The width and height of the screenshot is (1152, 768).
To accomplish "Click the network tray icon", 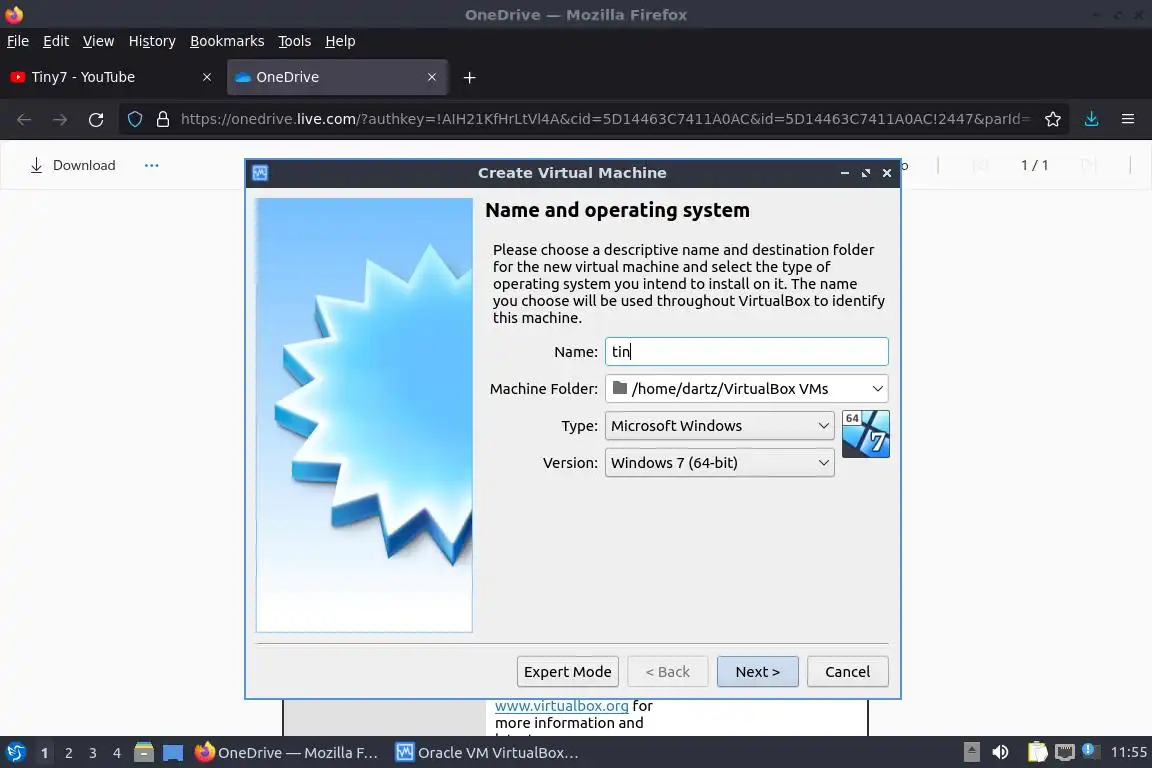I will [1065, 752].
